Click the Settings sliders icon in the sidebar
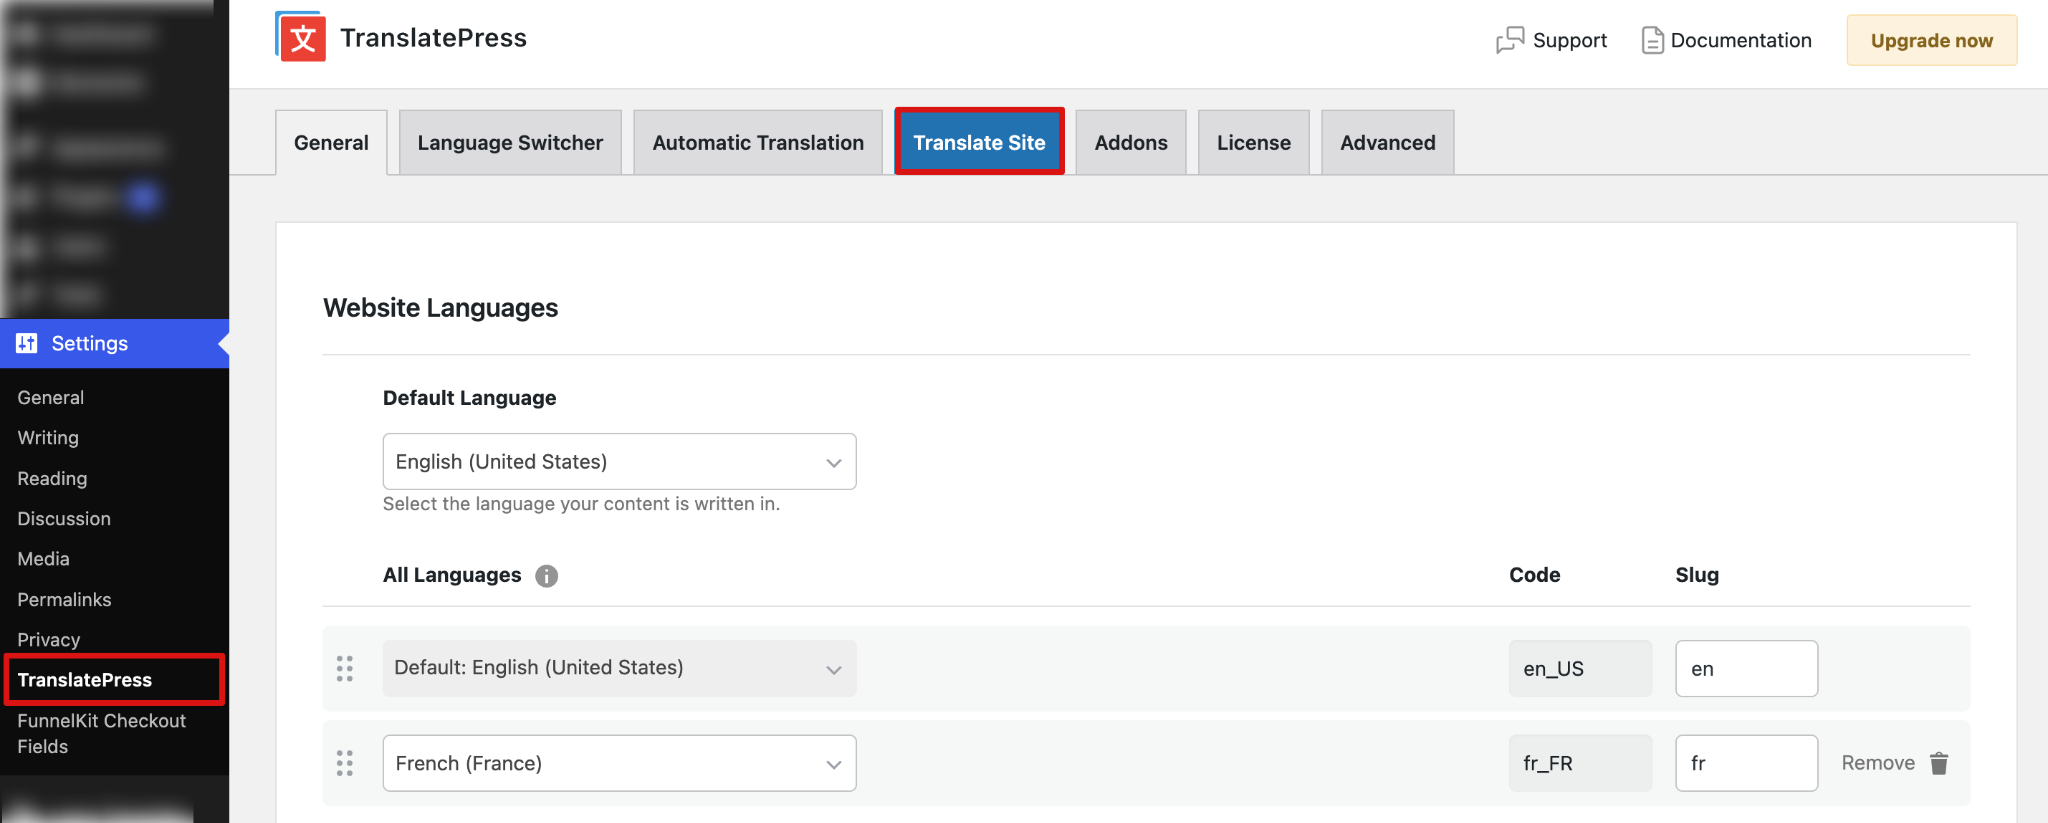 click(x=27, y=343)
